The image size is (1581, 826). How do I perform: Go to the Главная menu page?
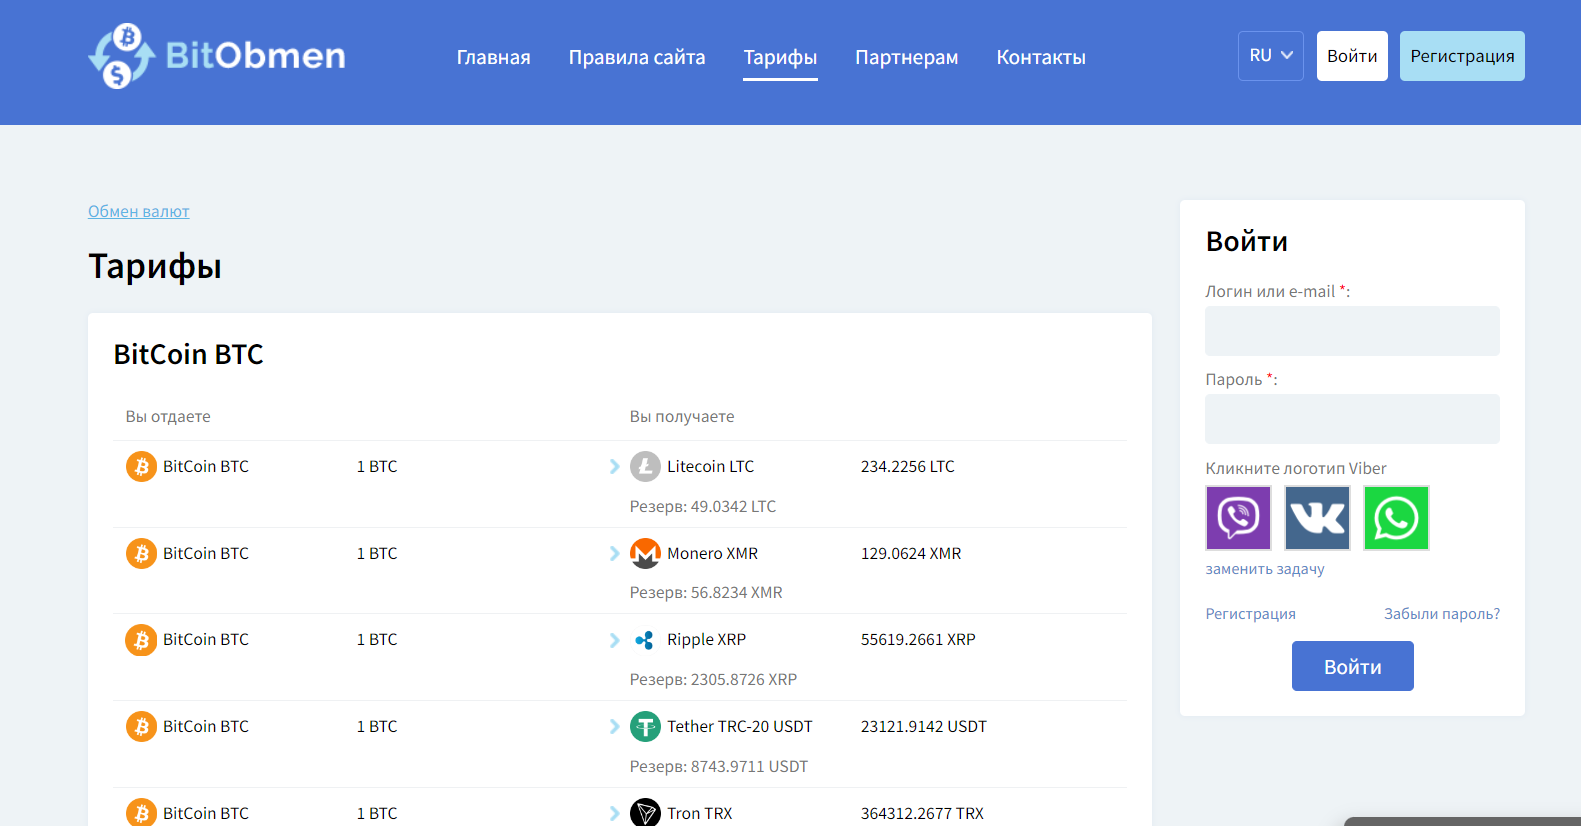(493, 58)
